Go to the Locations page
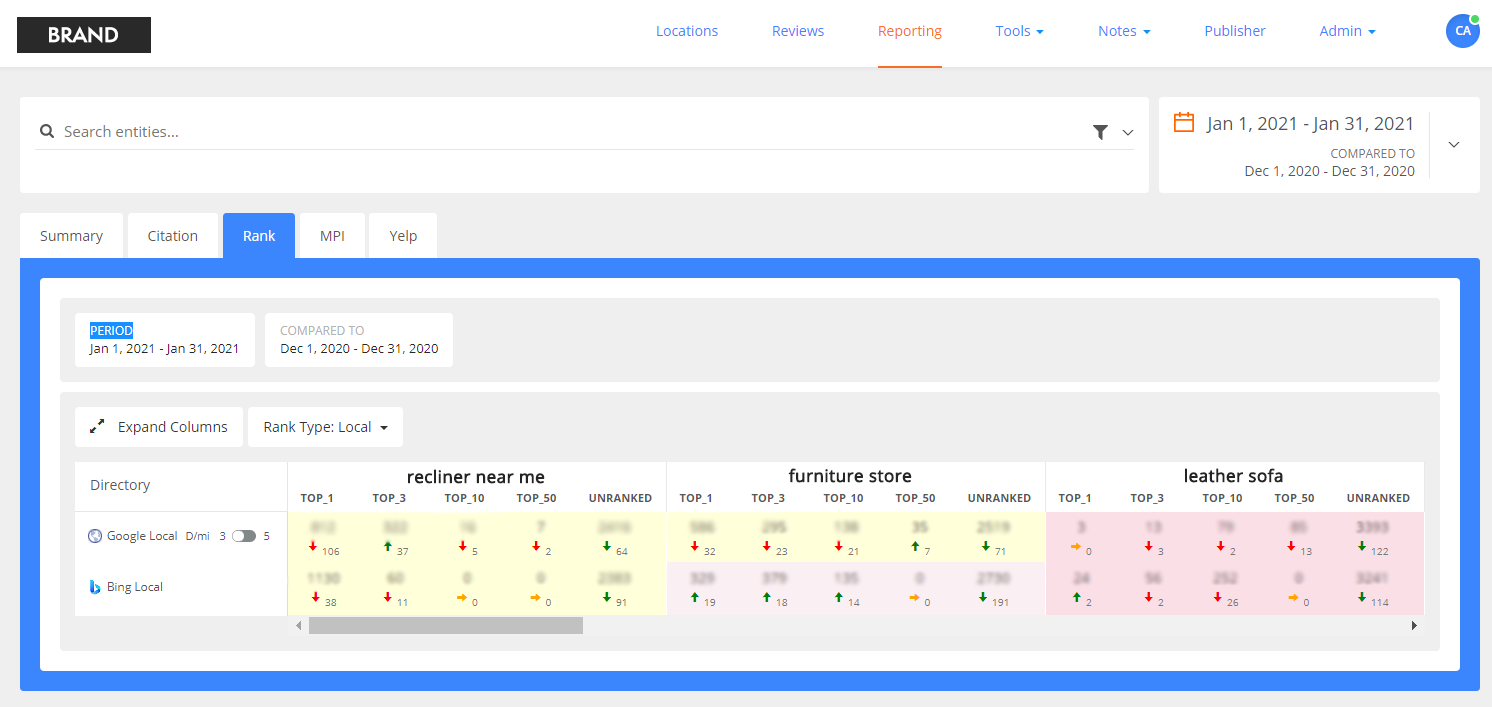 coord(686,31)
